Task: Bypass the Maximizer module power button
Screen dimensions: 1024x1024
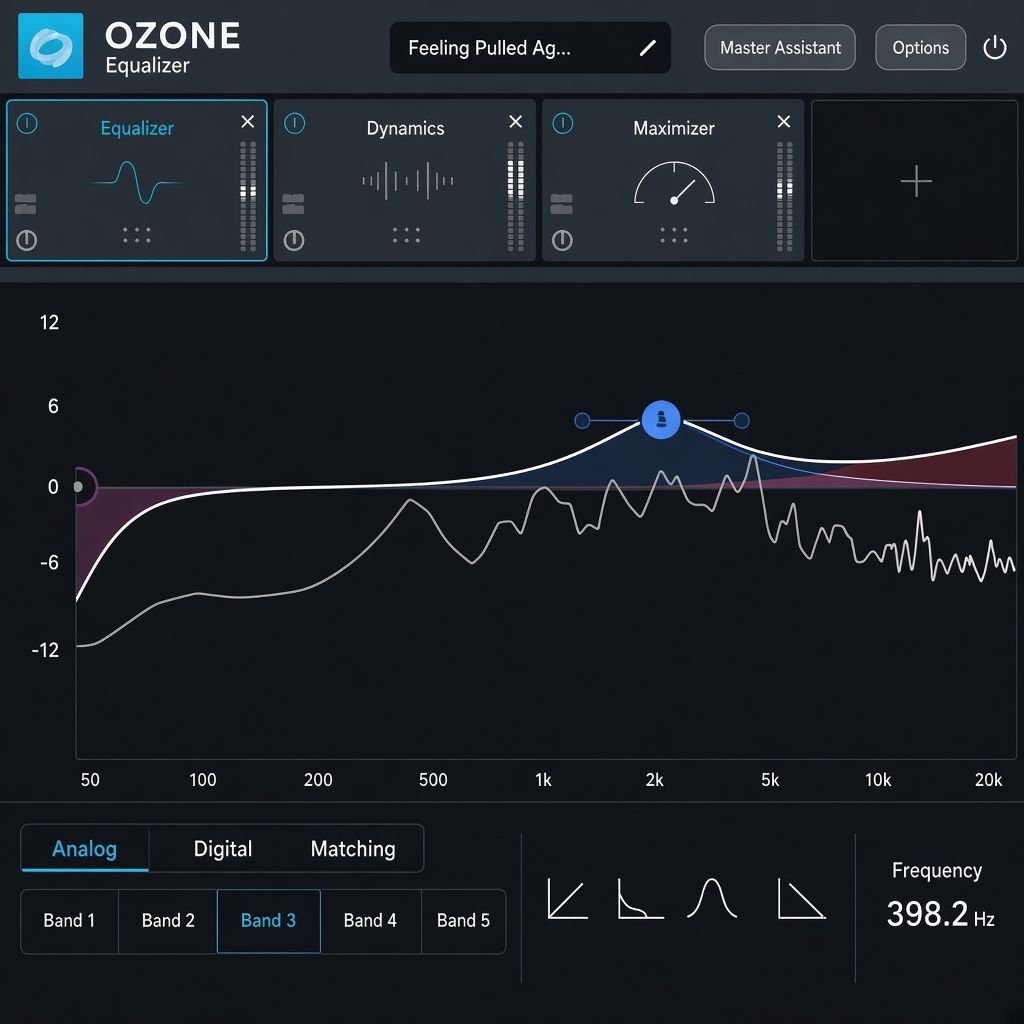Action: click(x=562, y=240)
